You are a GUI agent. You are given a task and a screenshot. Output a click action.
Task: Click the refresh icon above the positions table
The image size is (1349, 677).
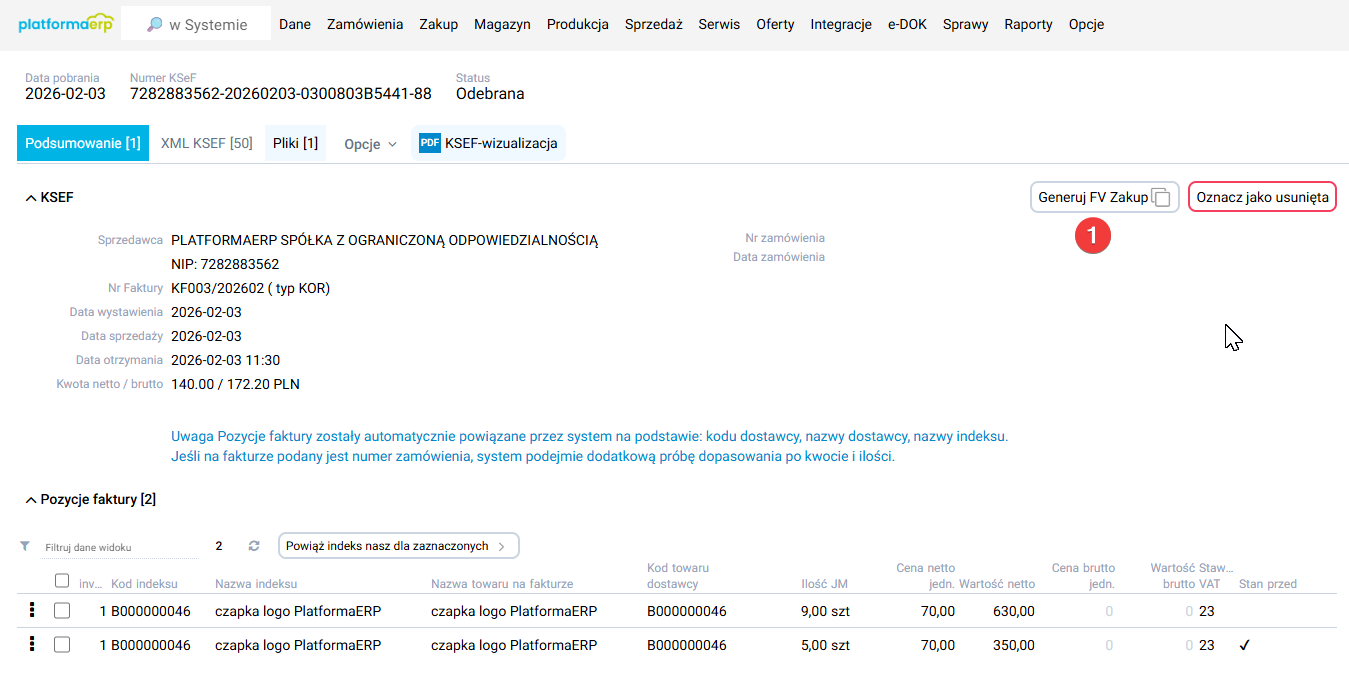pos(254,546)
